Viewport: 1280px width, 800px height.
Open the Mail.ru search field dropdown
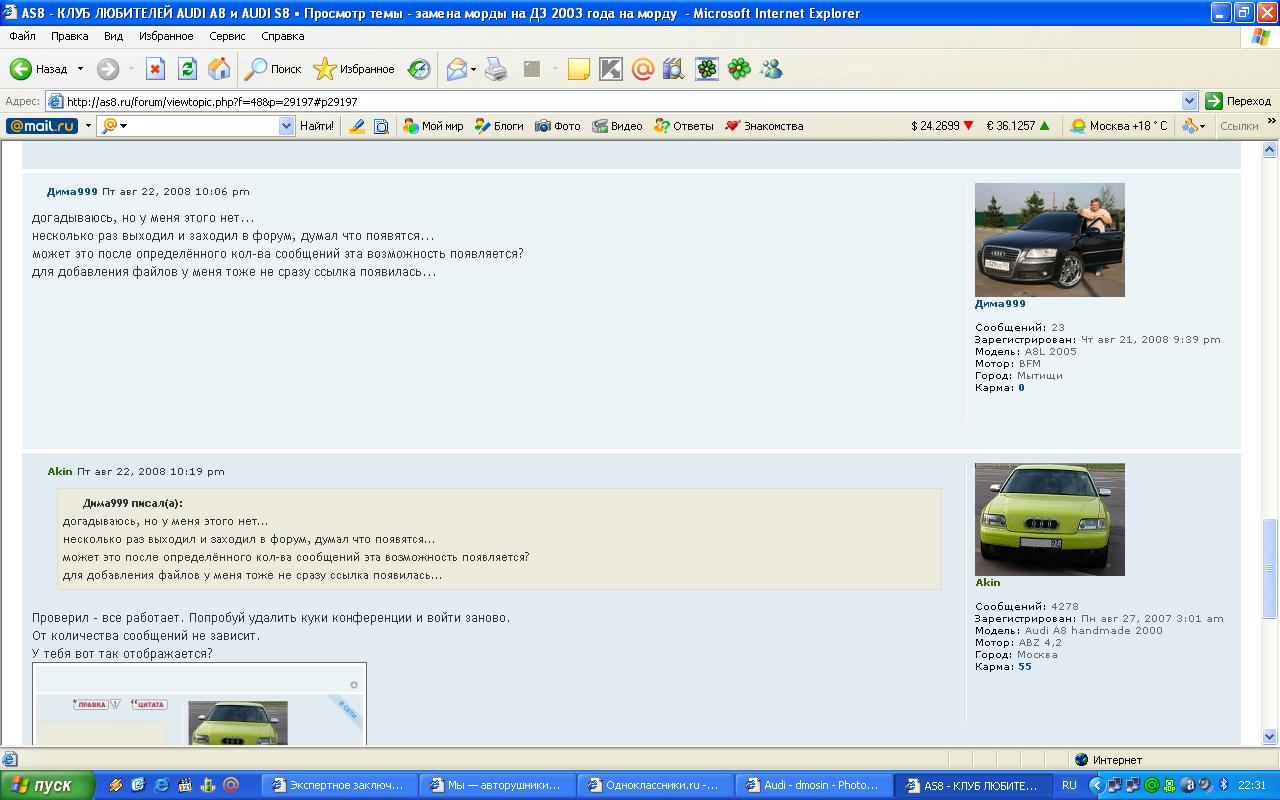(286, 126)
